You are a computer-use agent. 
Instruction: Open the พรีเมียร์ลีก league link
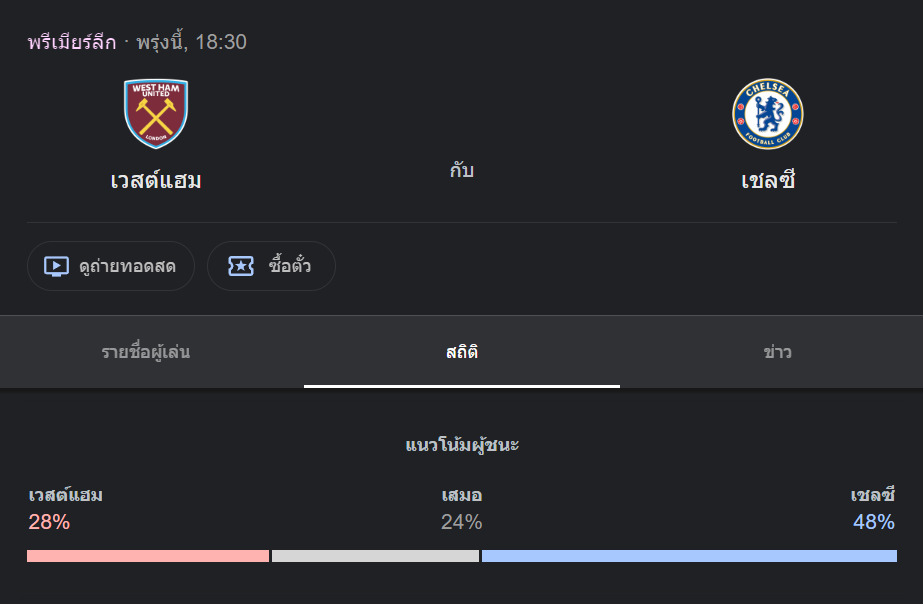[72, 42]
